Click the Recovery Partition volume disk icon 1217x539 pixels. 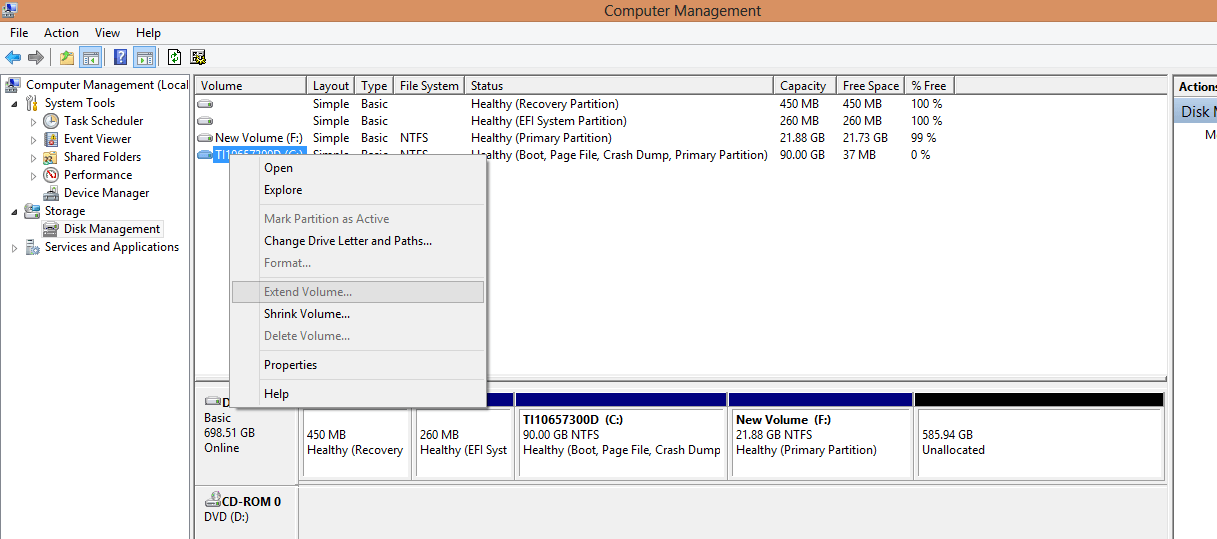tap(205, 104)
